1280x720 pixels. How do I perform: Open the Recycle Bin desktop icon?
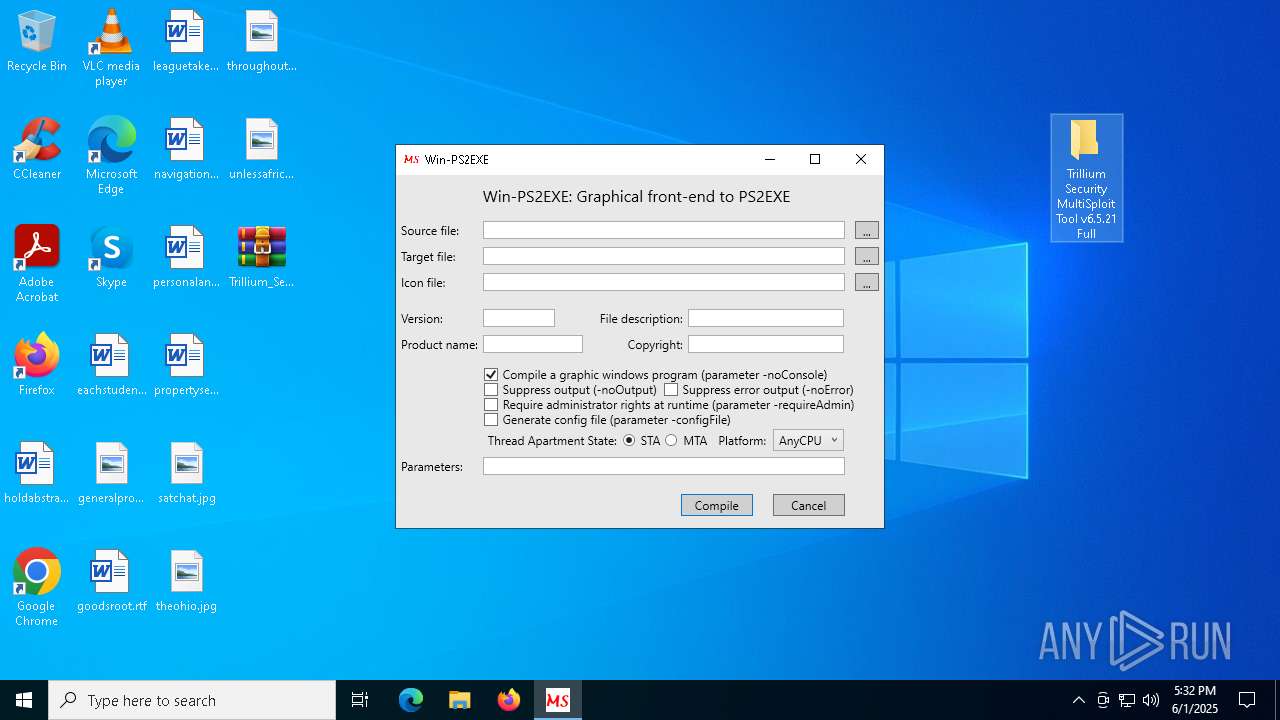click(37, 42)
